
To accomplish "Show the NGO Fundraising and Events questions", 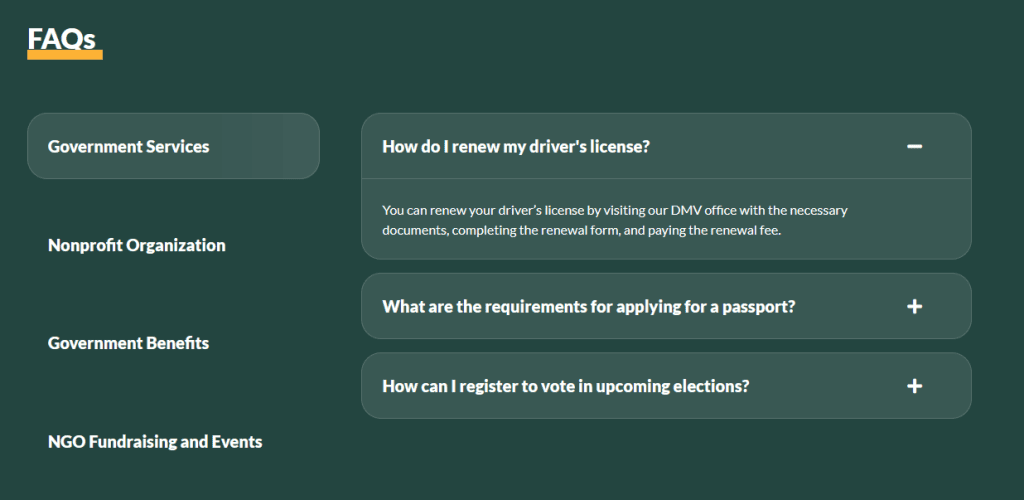I will [155, 441].
